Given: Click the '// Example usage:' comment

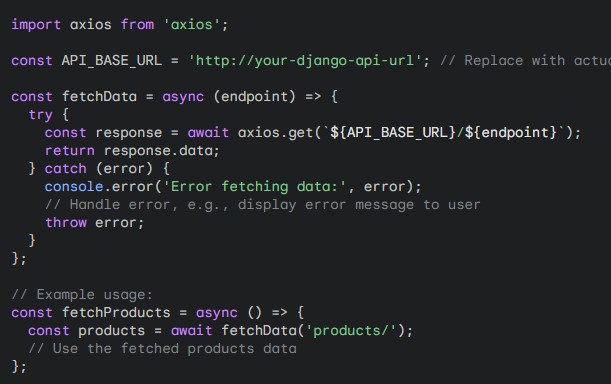Looking at the screenshot, I should pyautogui.click(x=82, y=295).
